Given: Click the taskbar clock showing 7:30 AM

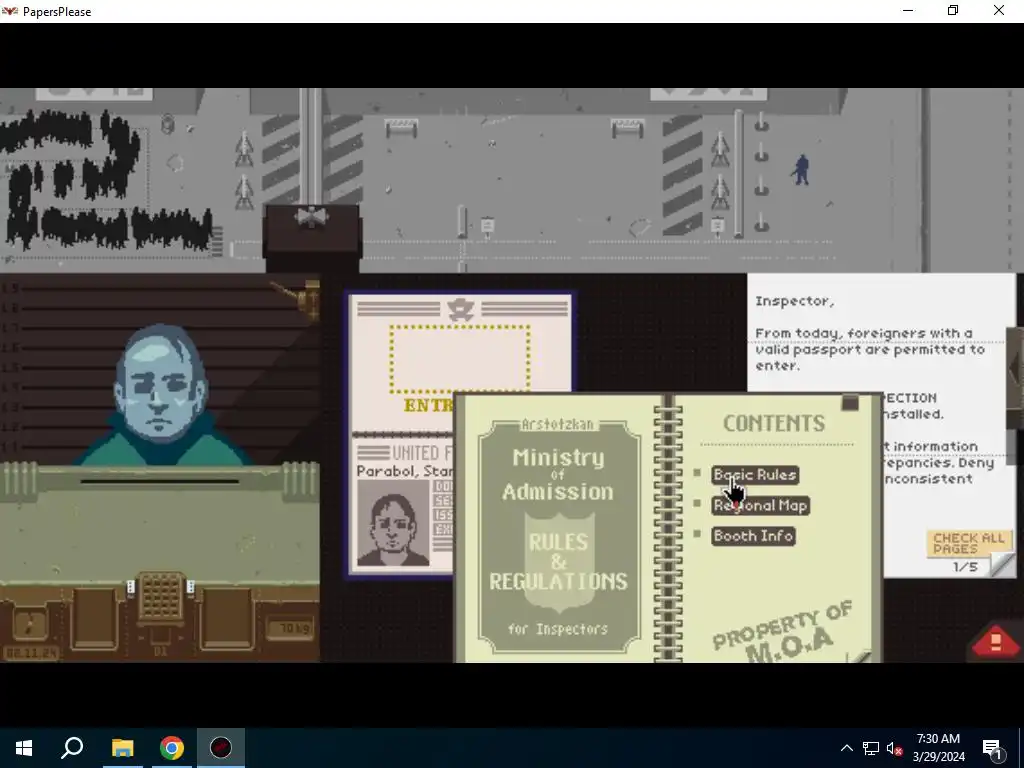Looking at the screenshot, I should 938,748.
